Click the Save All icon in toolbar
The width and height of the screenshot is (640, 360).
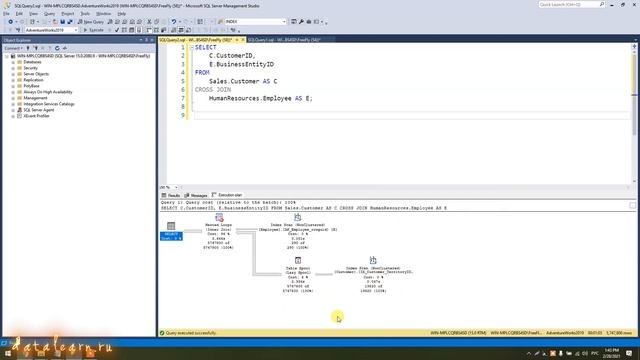(x=70, y=22)
